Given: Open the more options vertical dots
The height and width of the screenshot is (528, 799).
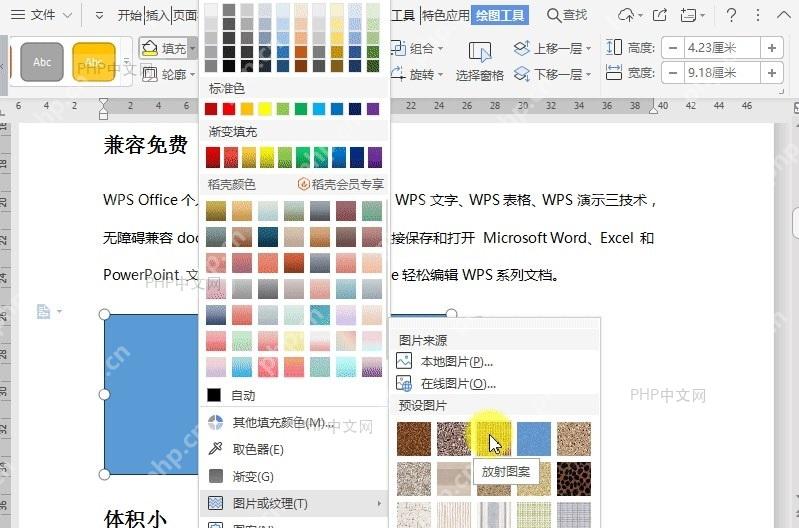Looking at the screenshot, I should (758, 15).
